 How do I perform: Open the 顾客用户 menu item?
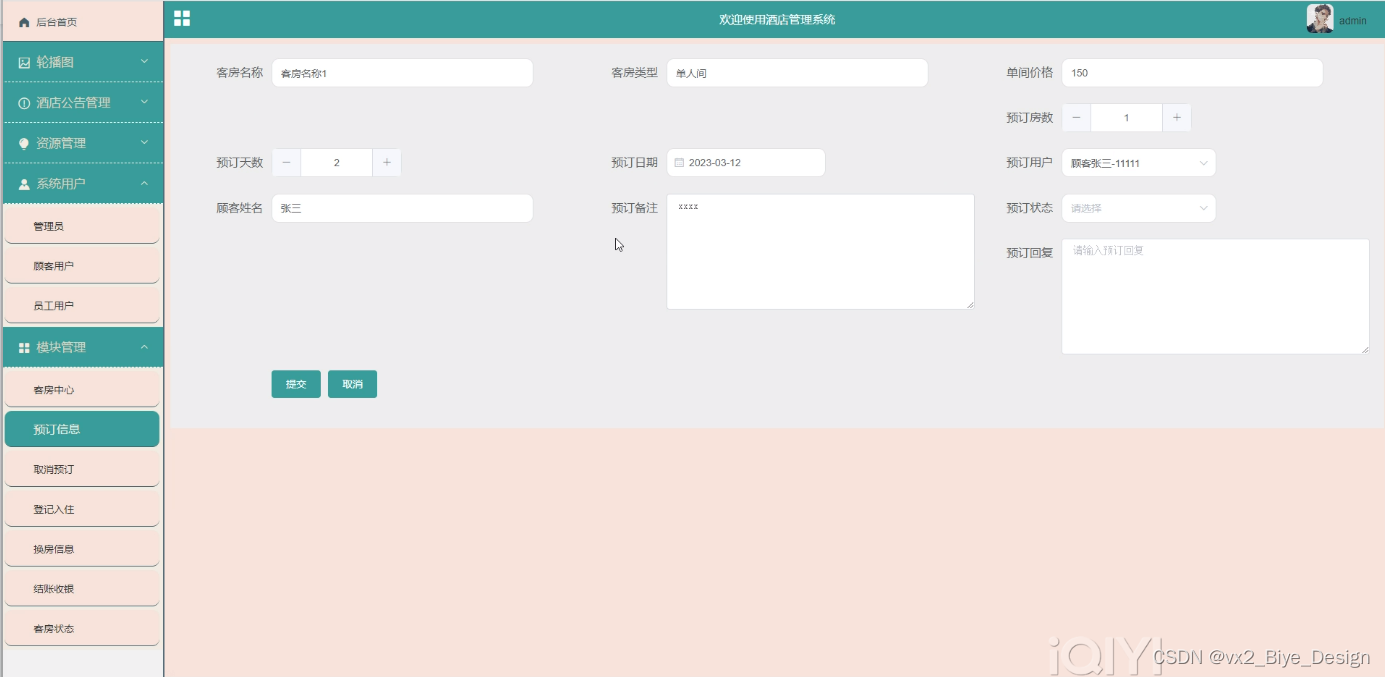(x=82, y=266)
